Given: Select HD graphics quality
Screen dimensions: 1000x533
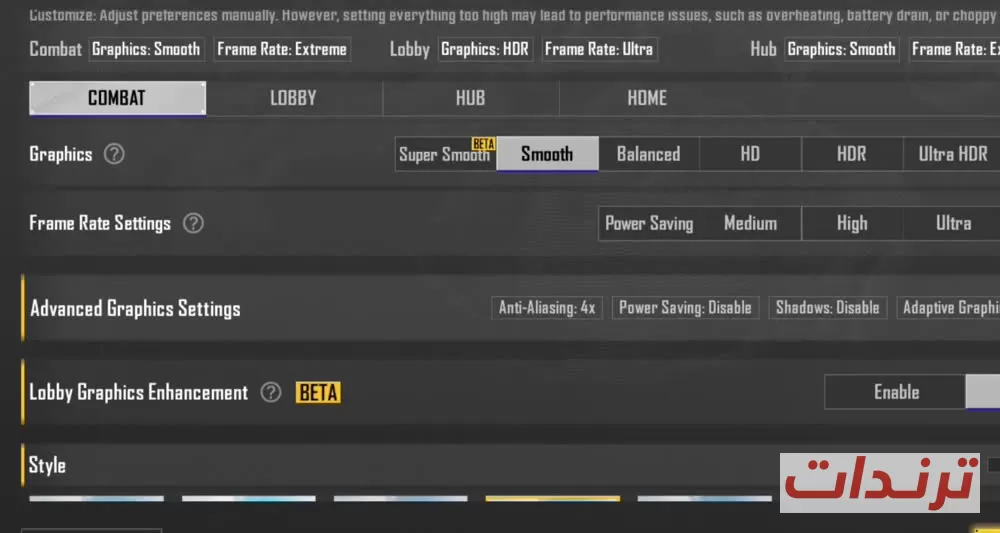Looking at the screenshot, I should tap(750, 154).
